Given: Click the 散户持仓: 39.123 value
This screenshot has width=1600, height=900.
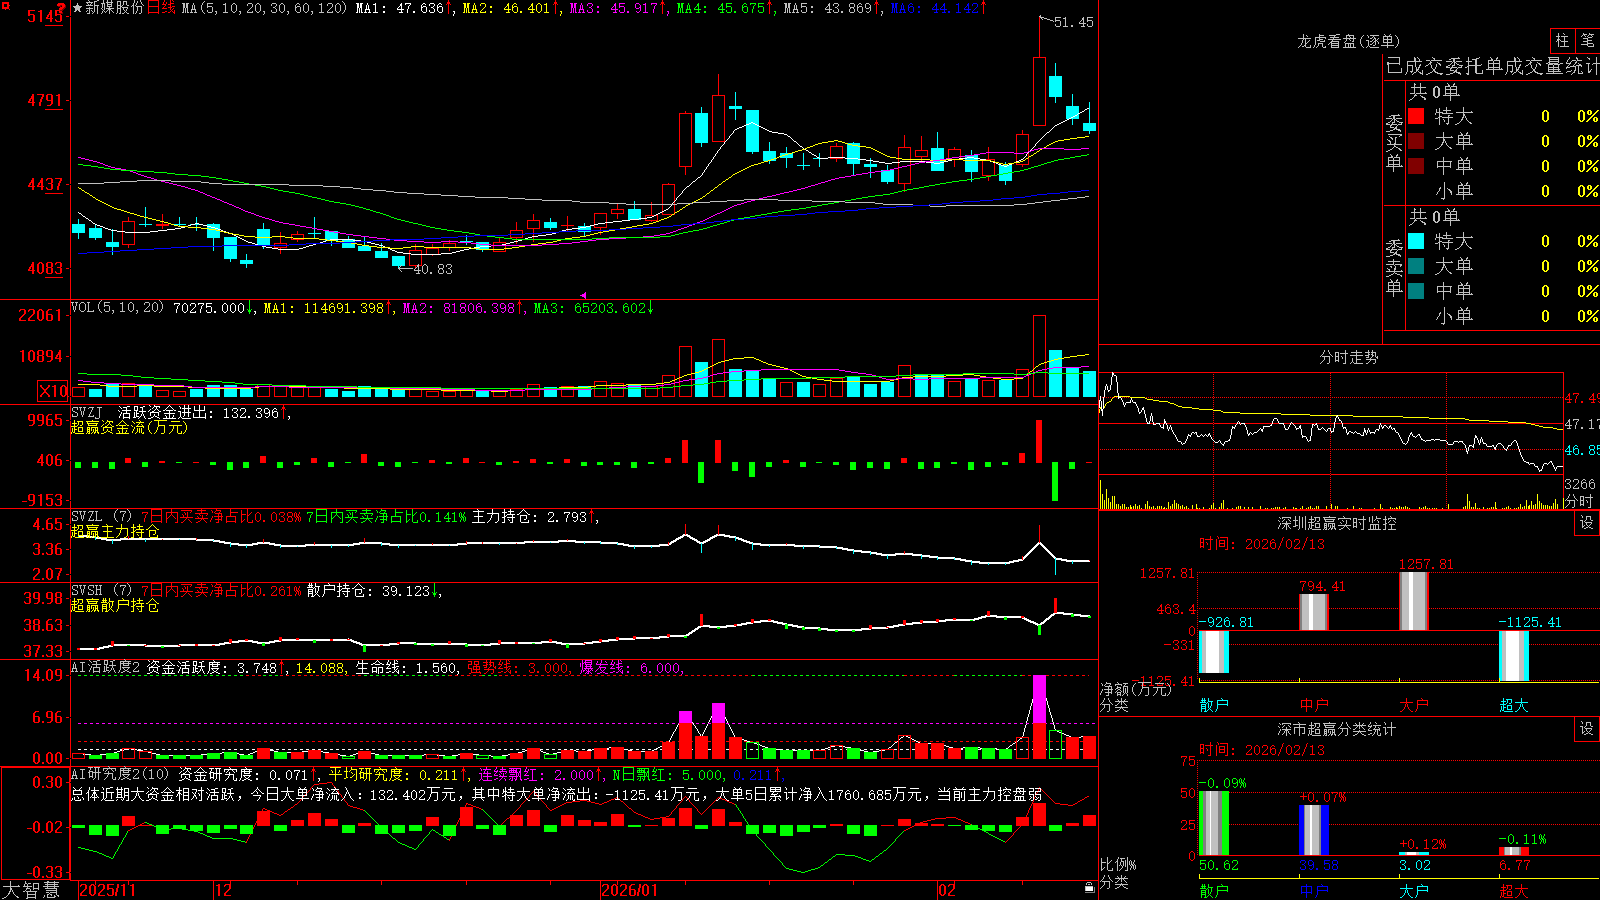Looking at the screenshot, I should coord(374,591).
